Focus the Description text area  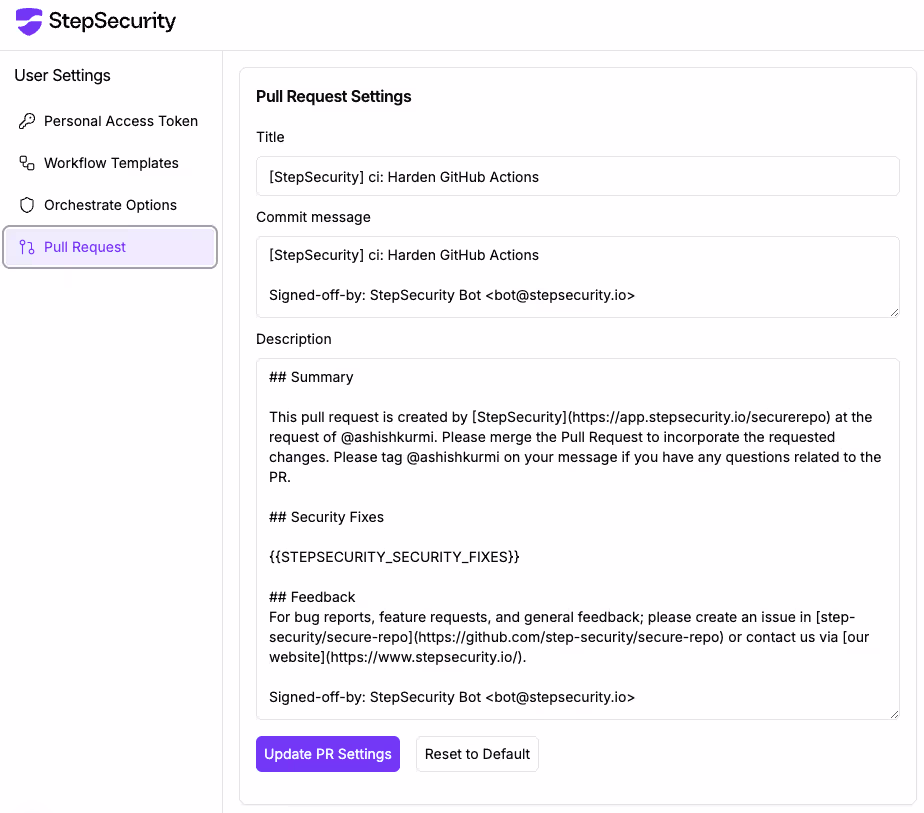click(x=578, y=539)
